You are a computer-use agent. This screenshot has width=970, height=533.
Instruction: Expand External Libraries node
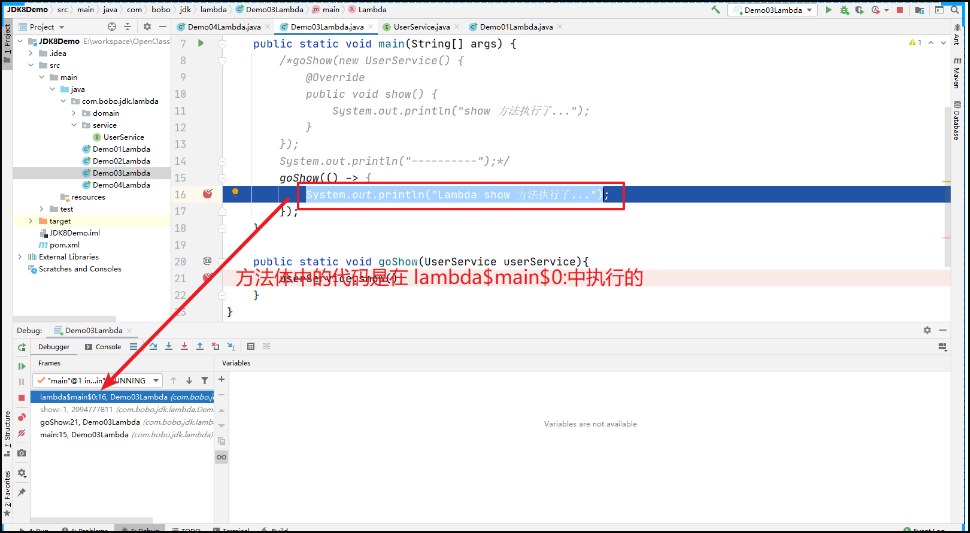point(20,257)
